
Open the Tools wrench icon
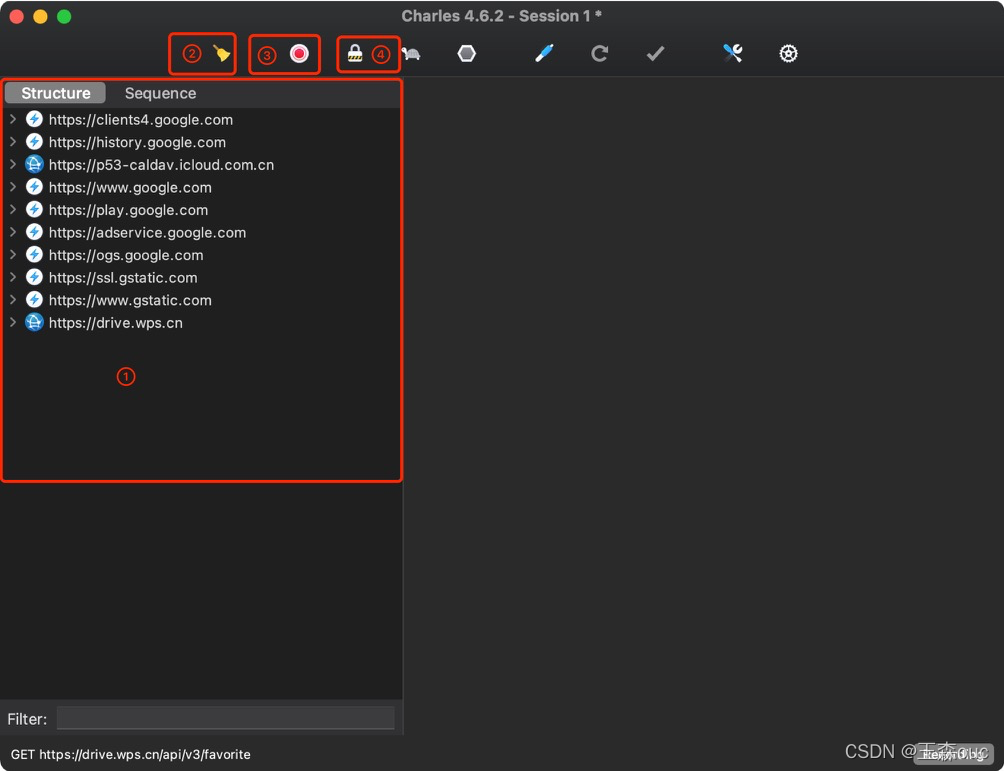(733, 53)
